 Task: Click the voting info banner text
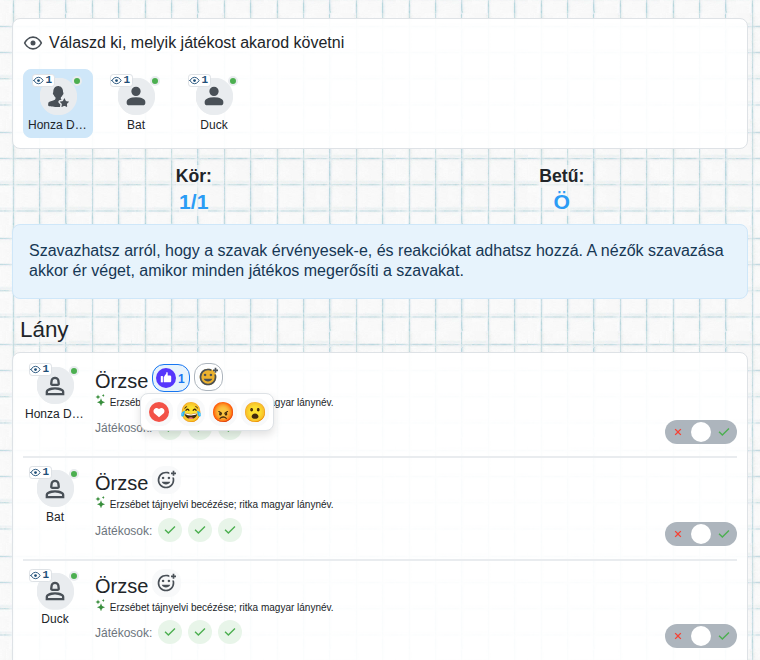click(376, 261)
